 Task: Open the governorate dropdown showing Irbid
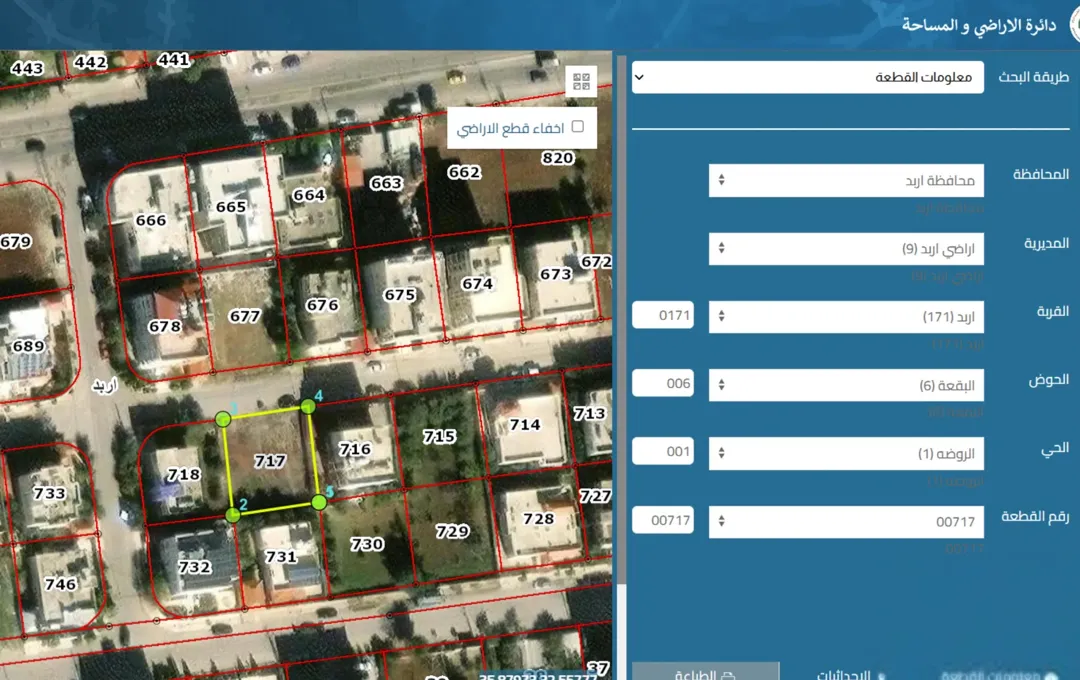click(x=846, y=181)
